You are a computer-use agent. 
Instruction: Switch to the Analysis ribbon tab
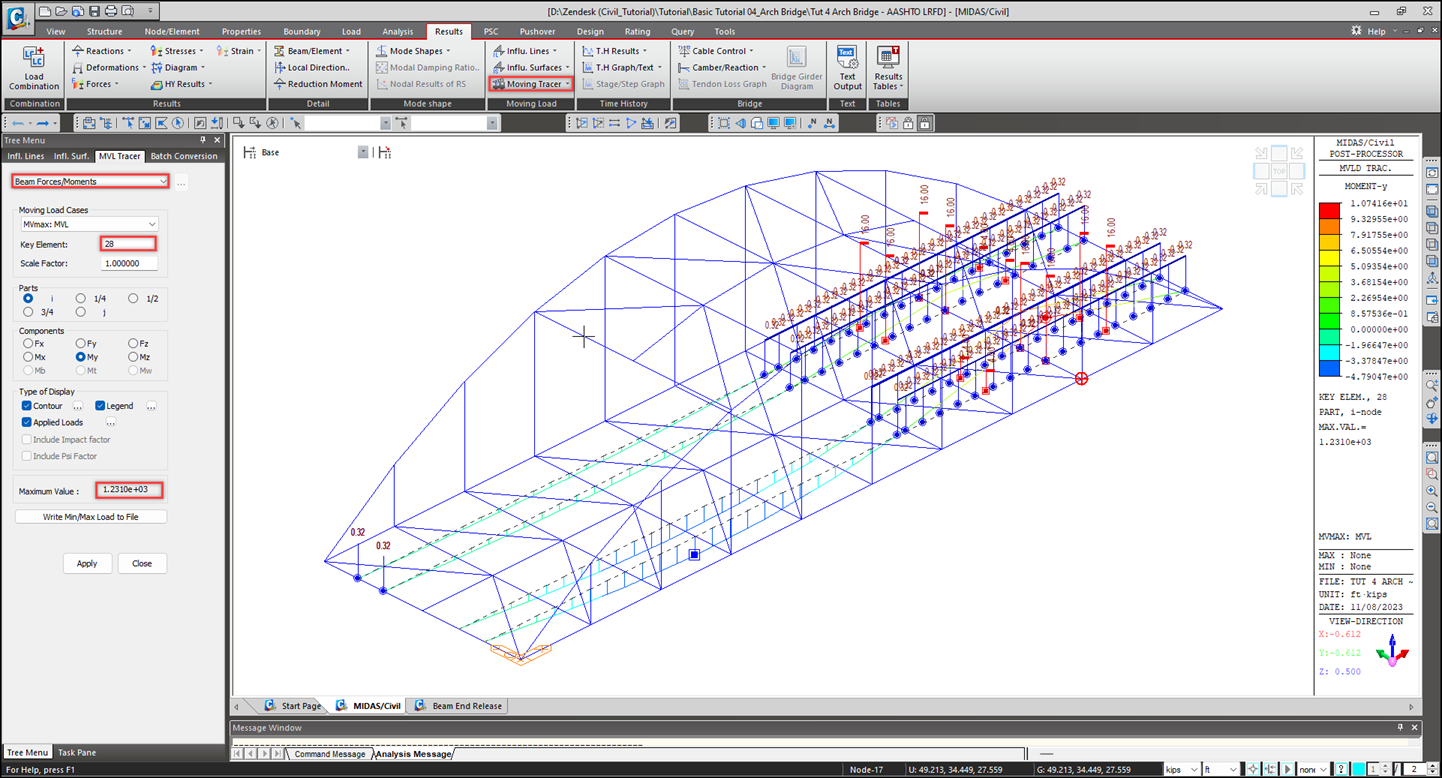pyautogui.click(x=397, y=32)
